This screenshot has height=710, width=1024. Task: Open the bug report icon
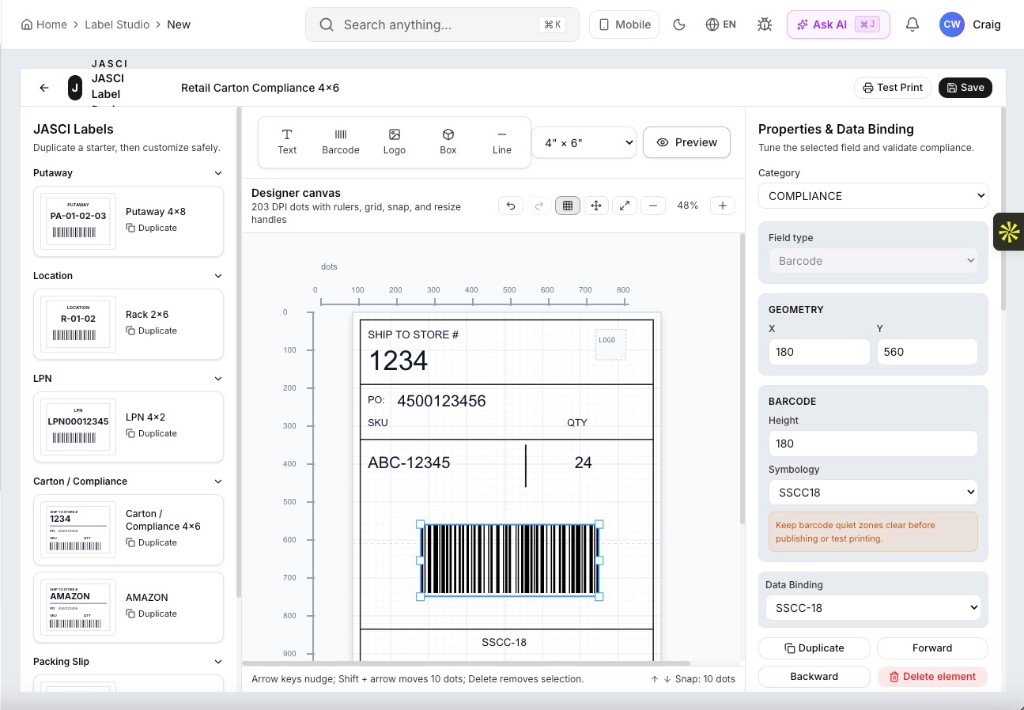pyautogui.click(x=764, y=25)
